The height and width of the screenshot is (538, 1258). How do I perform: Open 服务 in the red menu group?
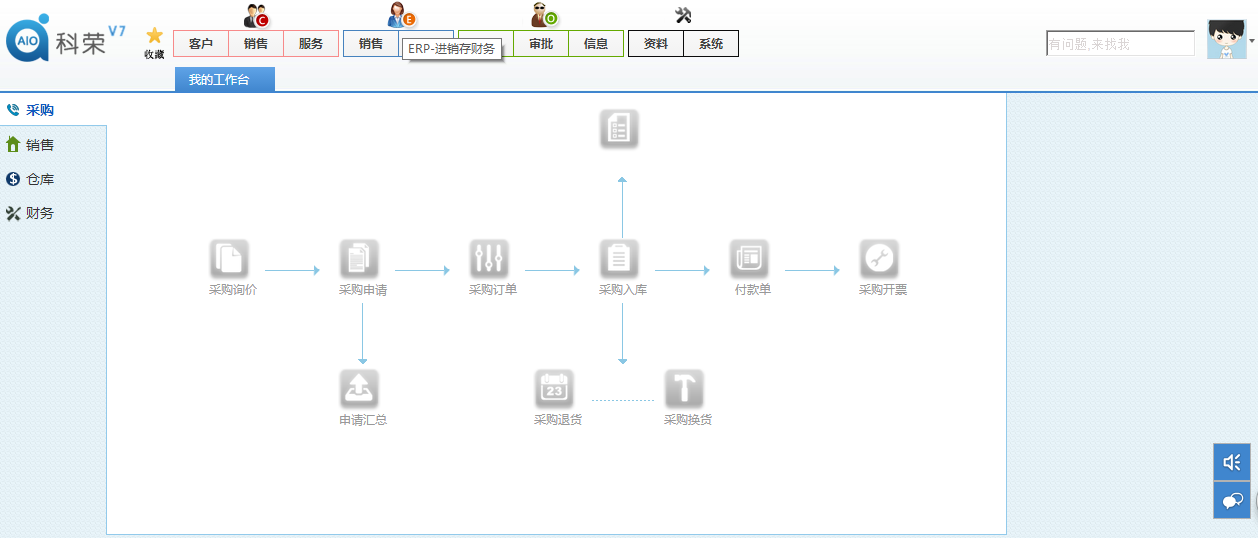tap(311, 44)
